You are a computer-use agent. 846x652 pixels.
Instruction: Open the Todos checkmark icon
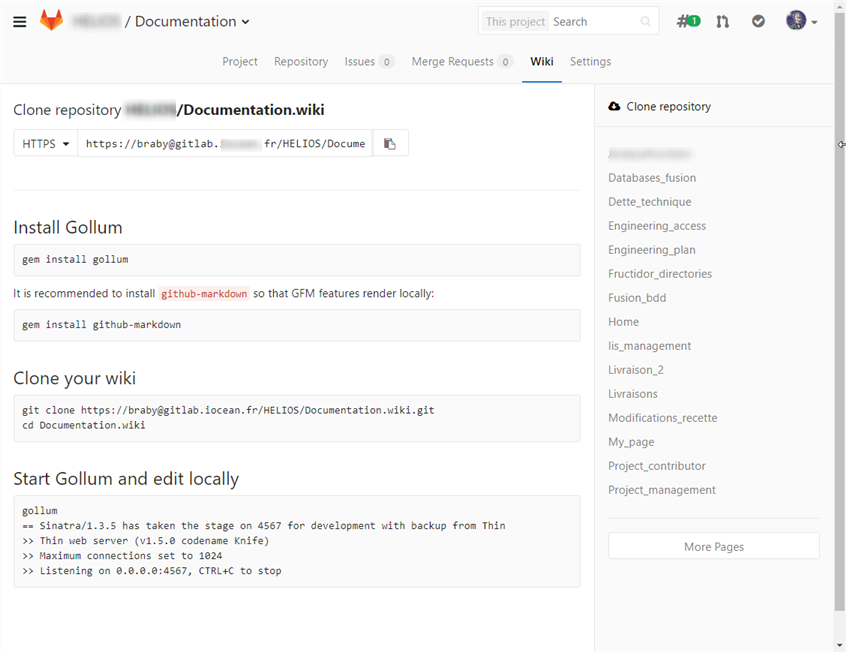click(757, 20)
